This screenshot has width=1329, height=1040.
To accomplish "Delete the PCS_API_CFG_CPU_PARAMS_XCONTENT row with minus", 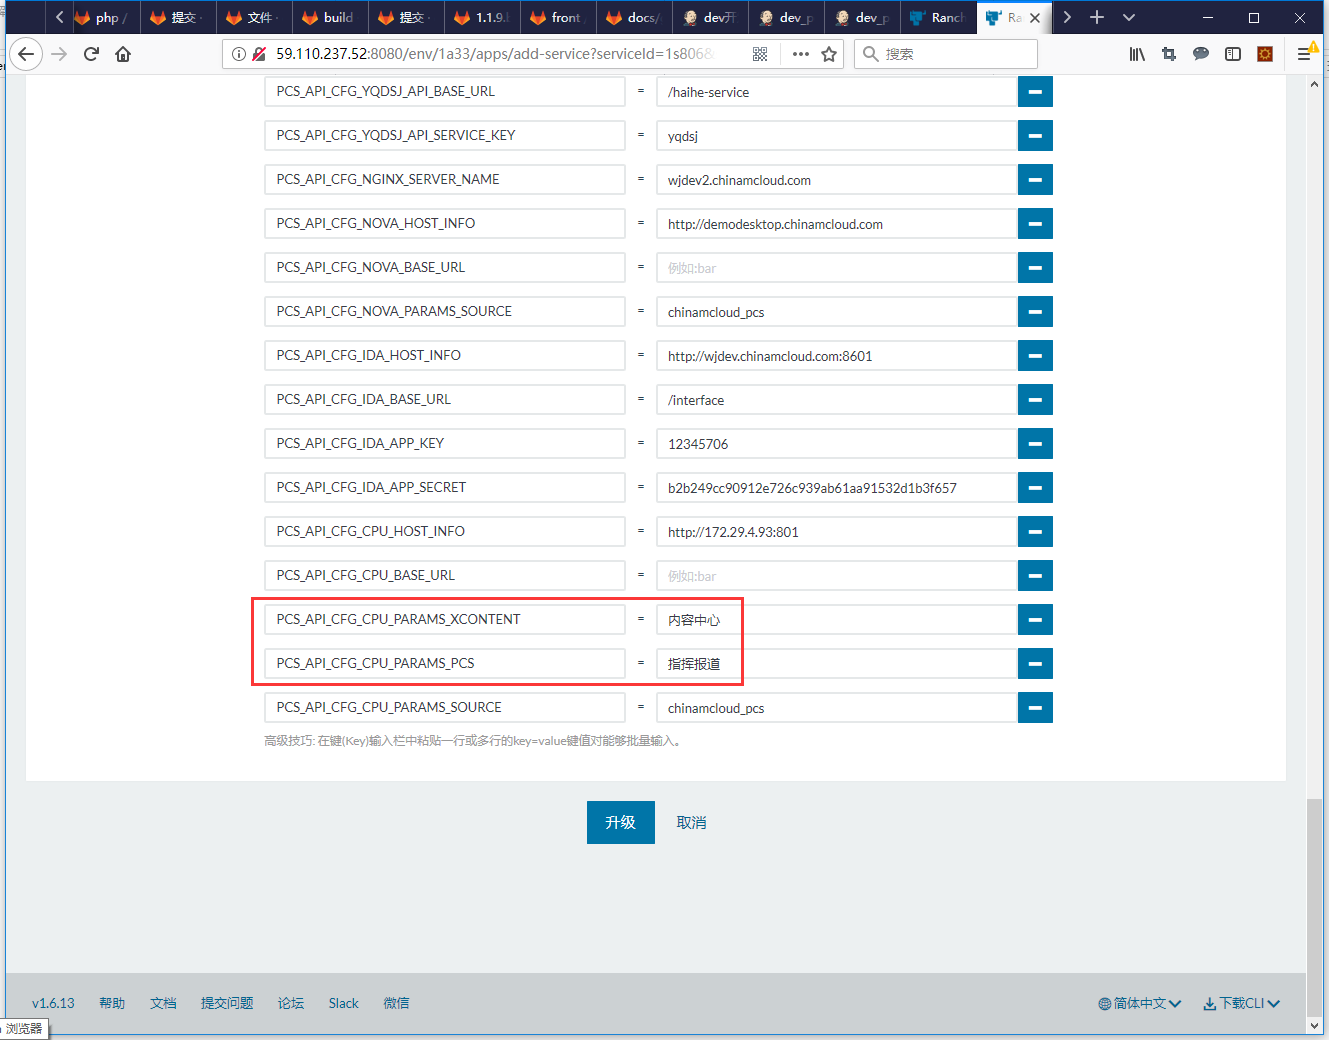I will 1035,620.
